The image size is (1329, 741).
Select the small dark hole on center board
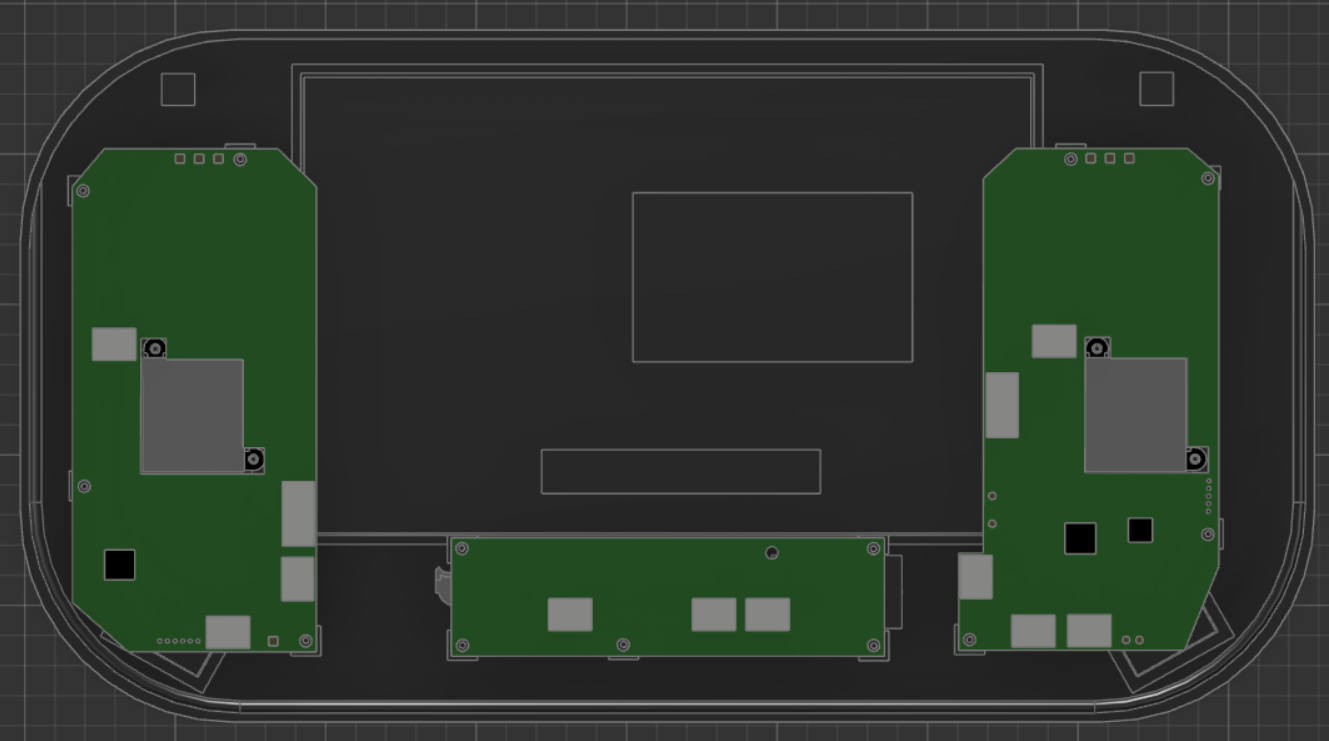click(772, 553)
